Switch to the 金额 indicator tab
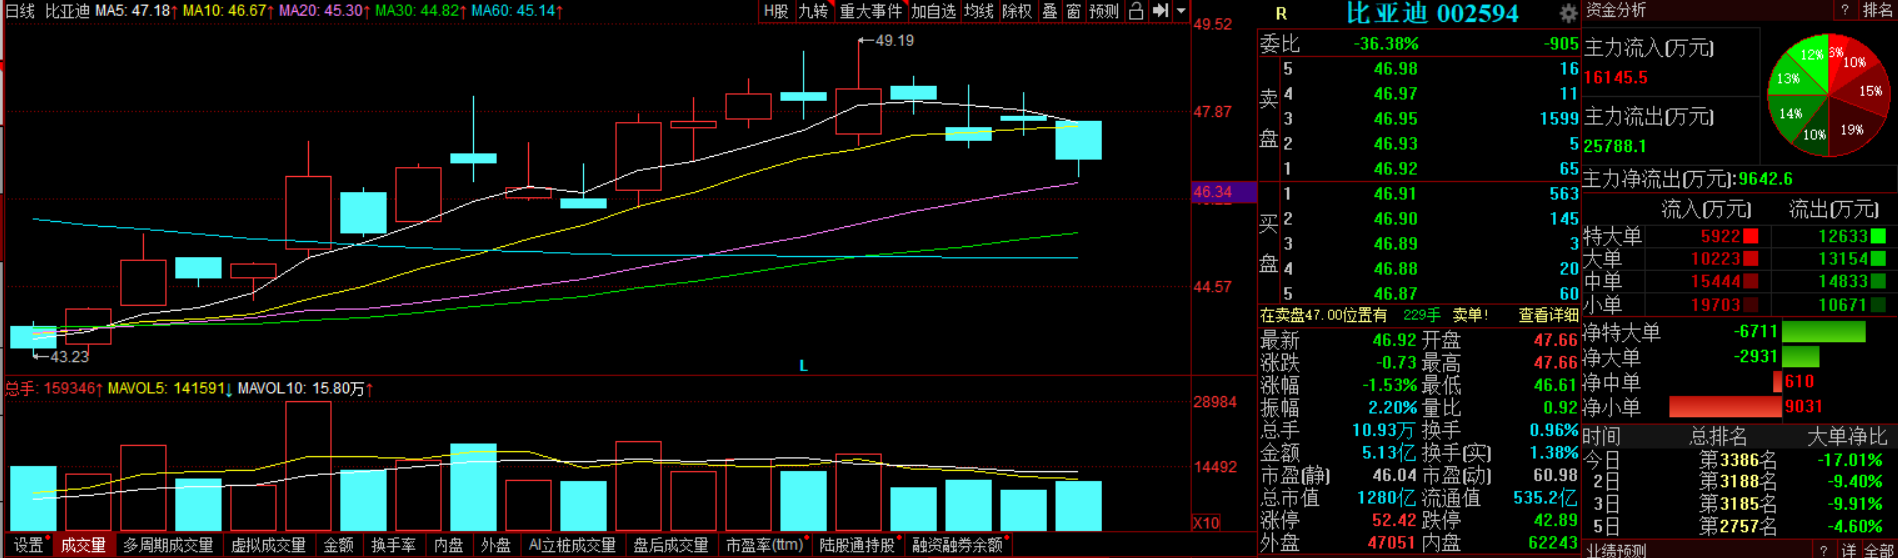 click(x=339, y=545)
